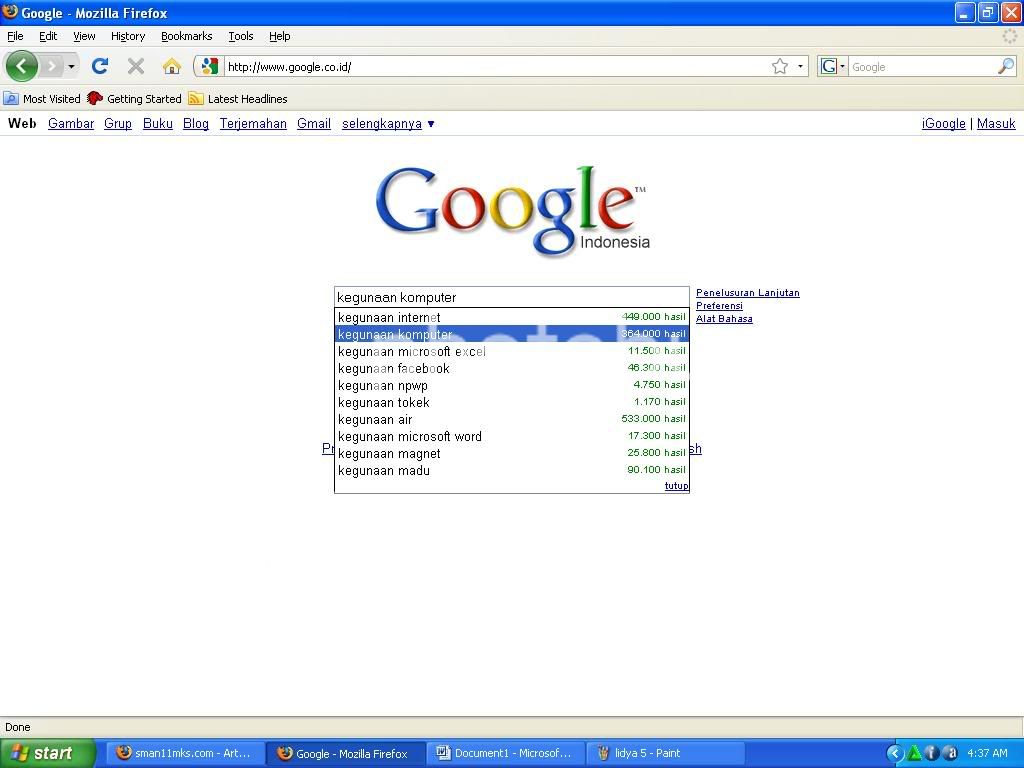Click the Stop loading X icon
Viewport: 1024px width, 768px height.
pyautogui.click(x=136, y=67)
